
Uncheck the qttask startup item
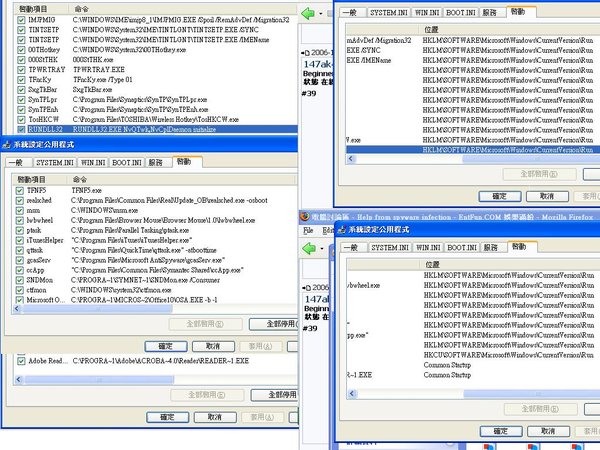click(x=20, y=250)
